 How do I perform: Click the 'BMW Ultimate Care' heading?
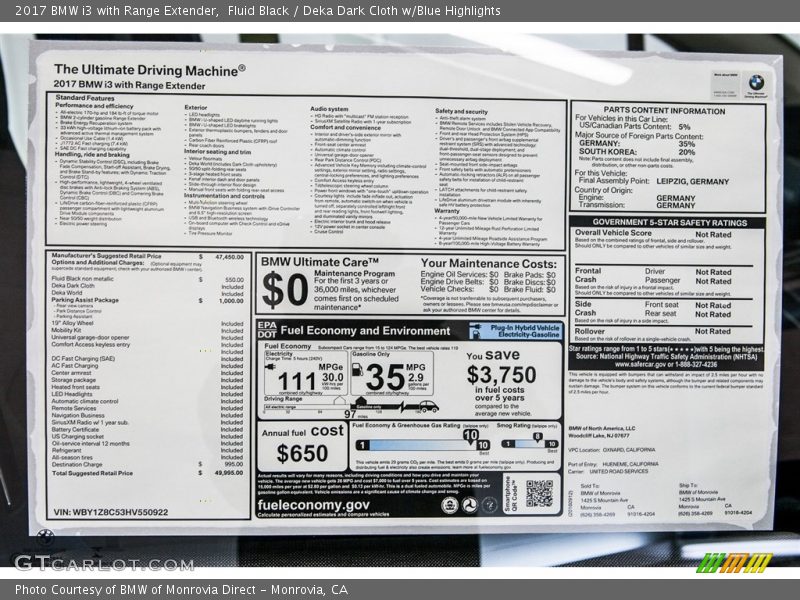click(320, 262)
